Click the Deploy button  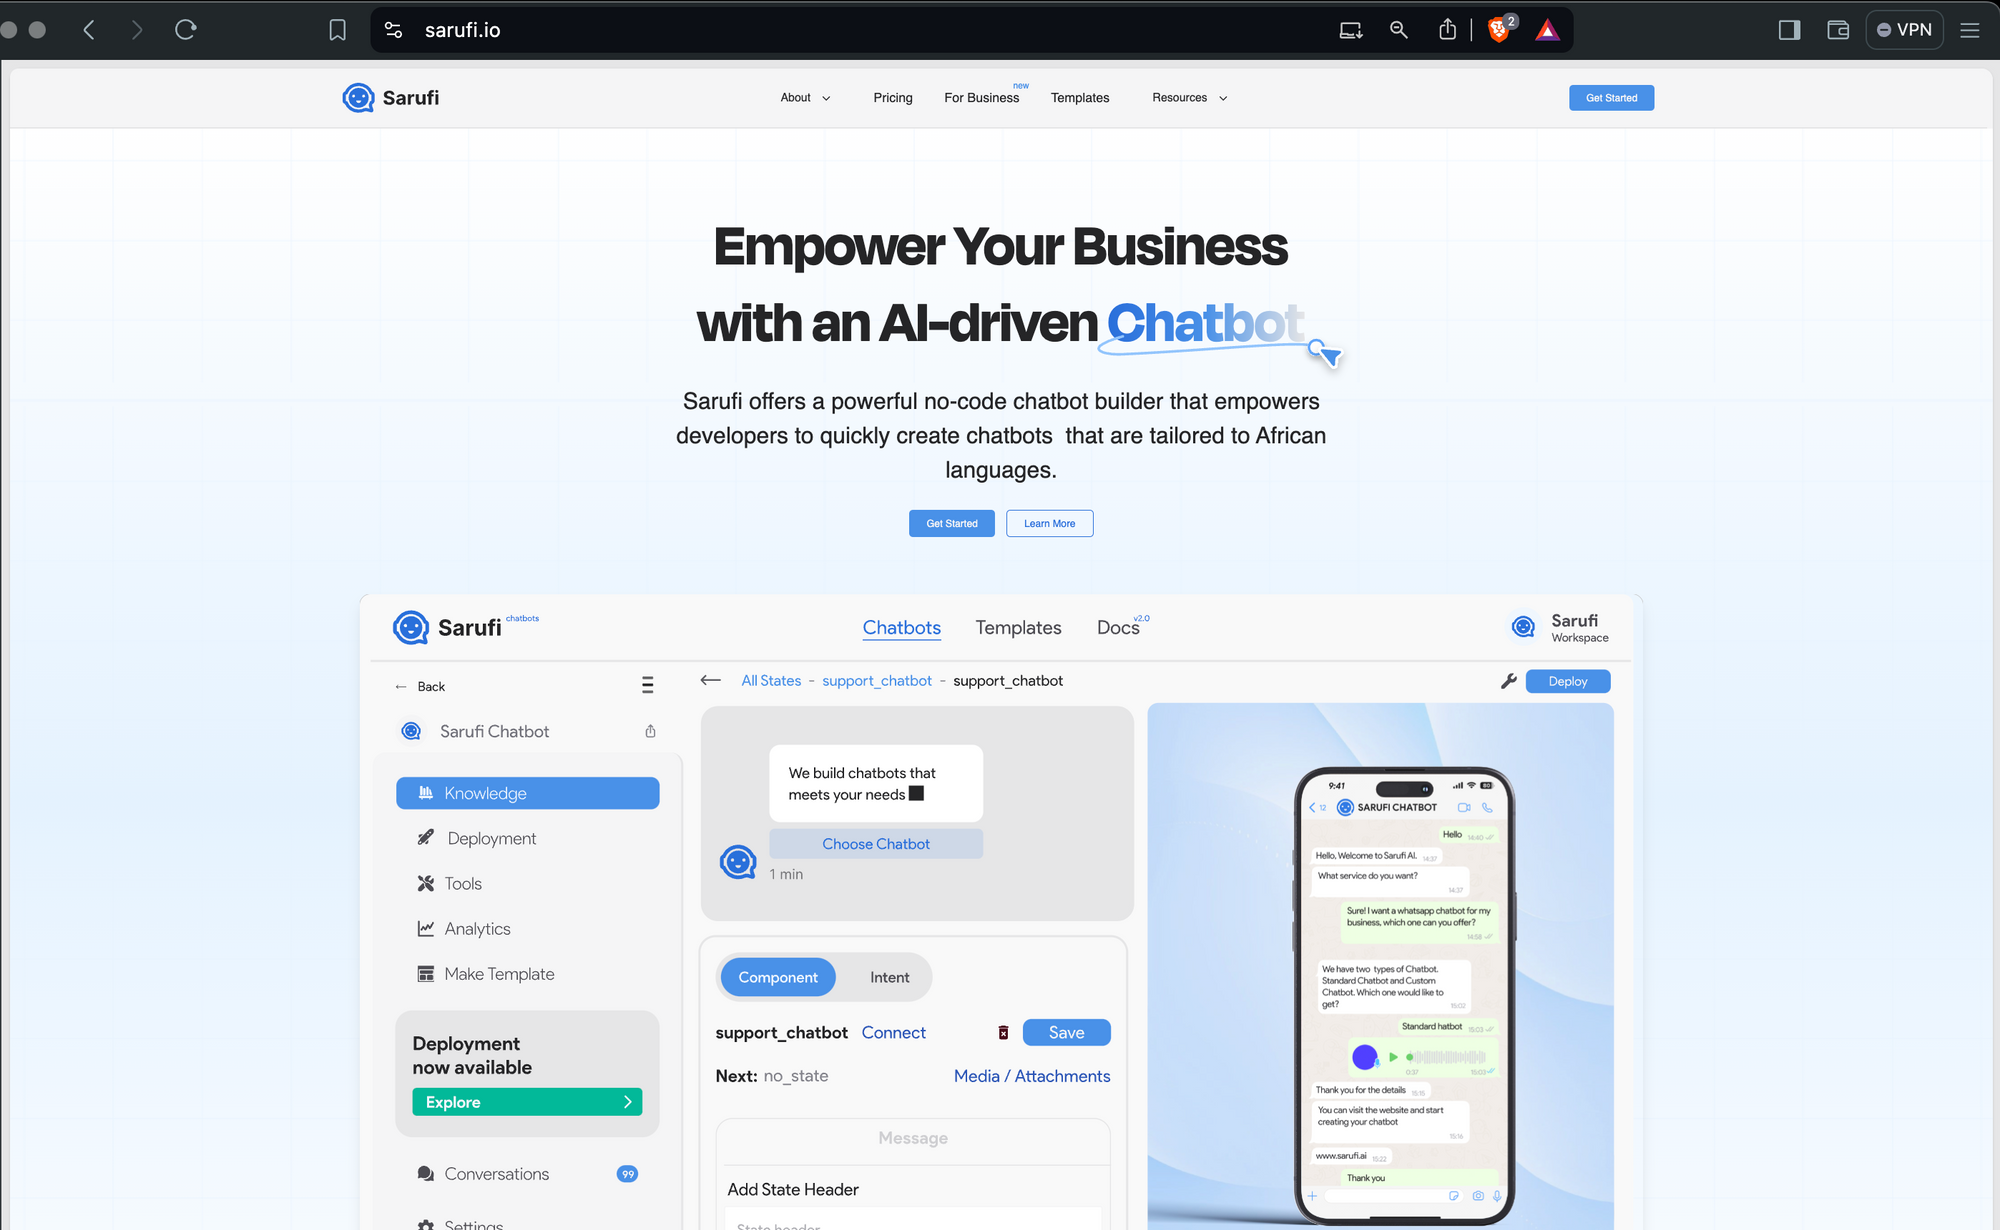point(1569,681)
